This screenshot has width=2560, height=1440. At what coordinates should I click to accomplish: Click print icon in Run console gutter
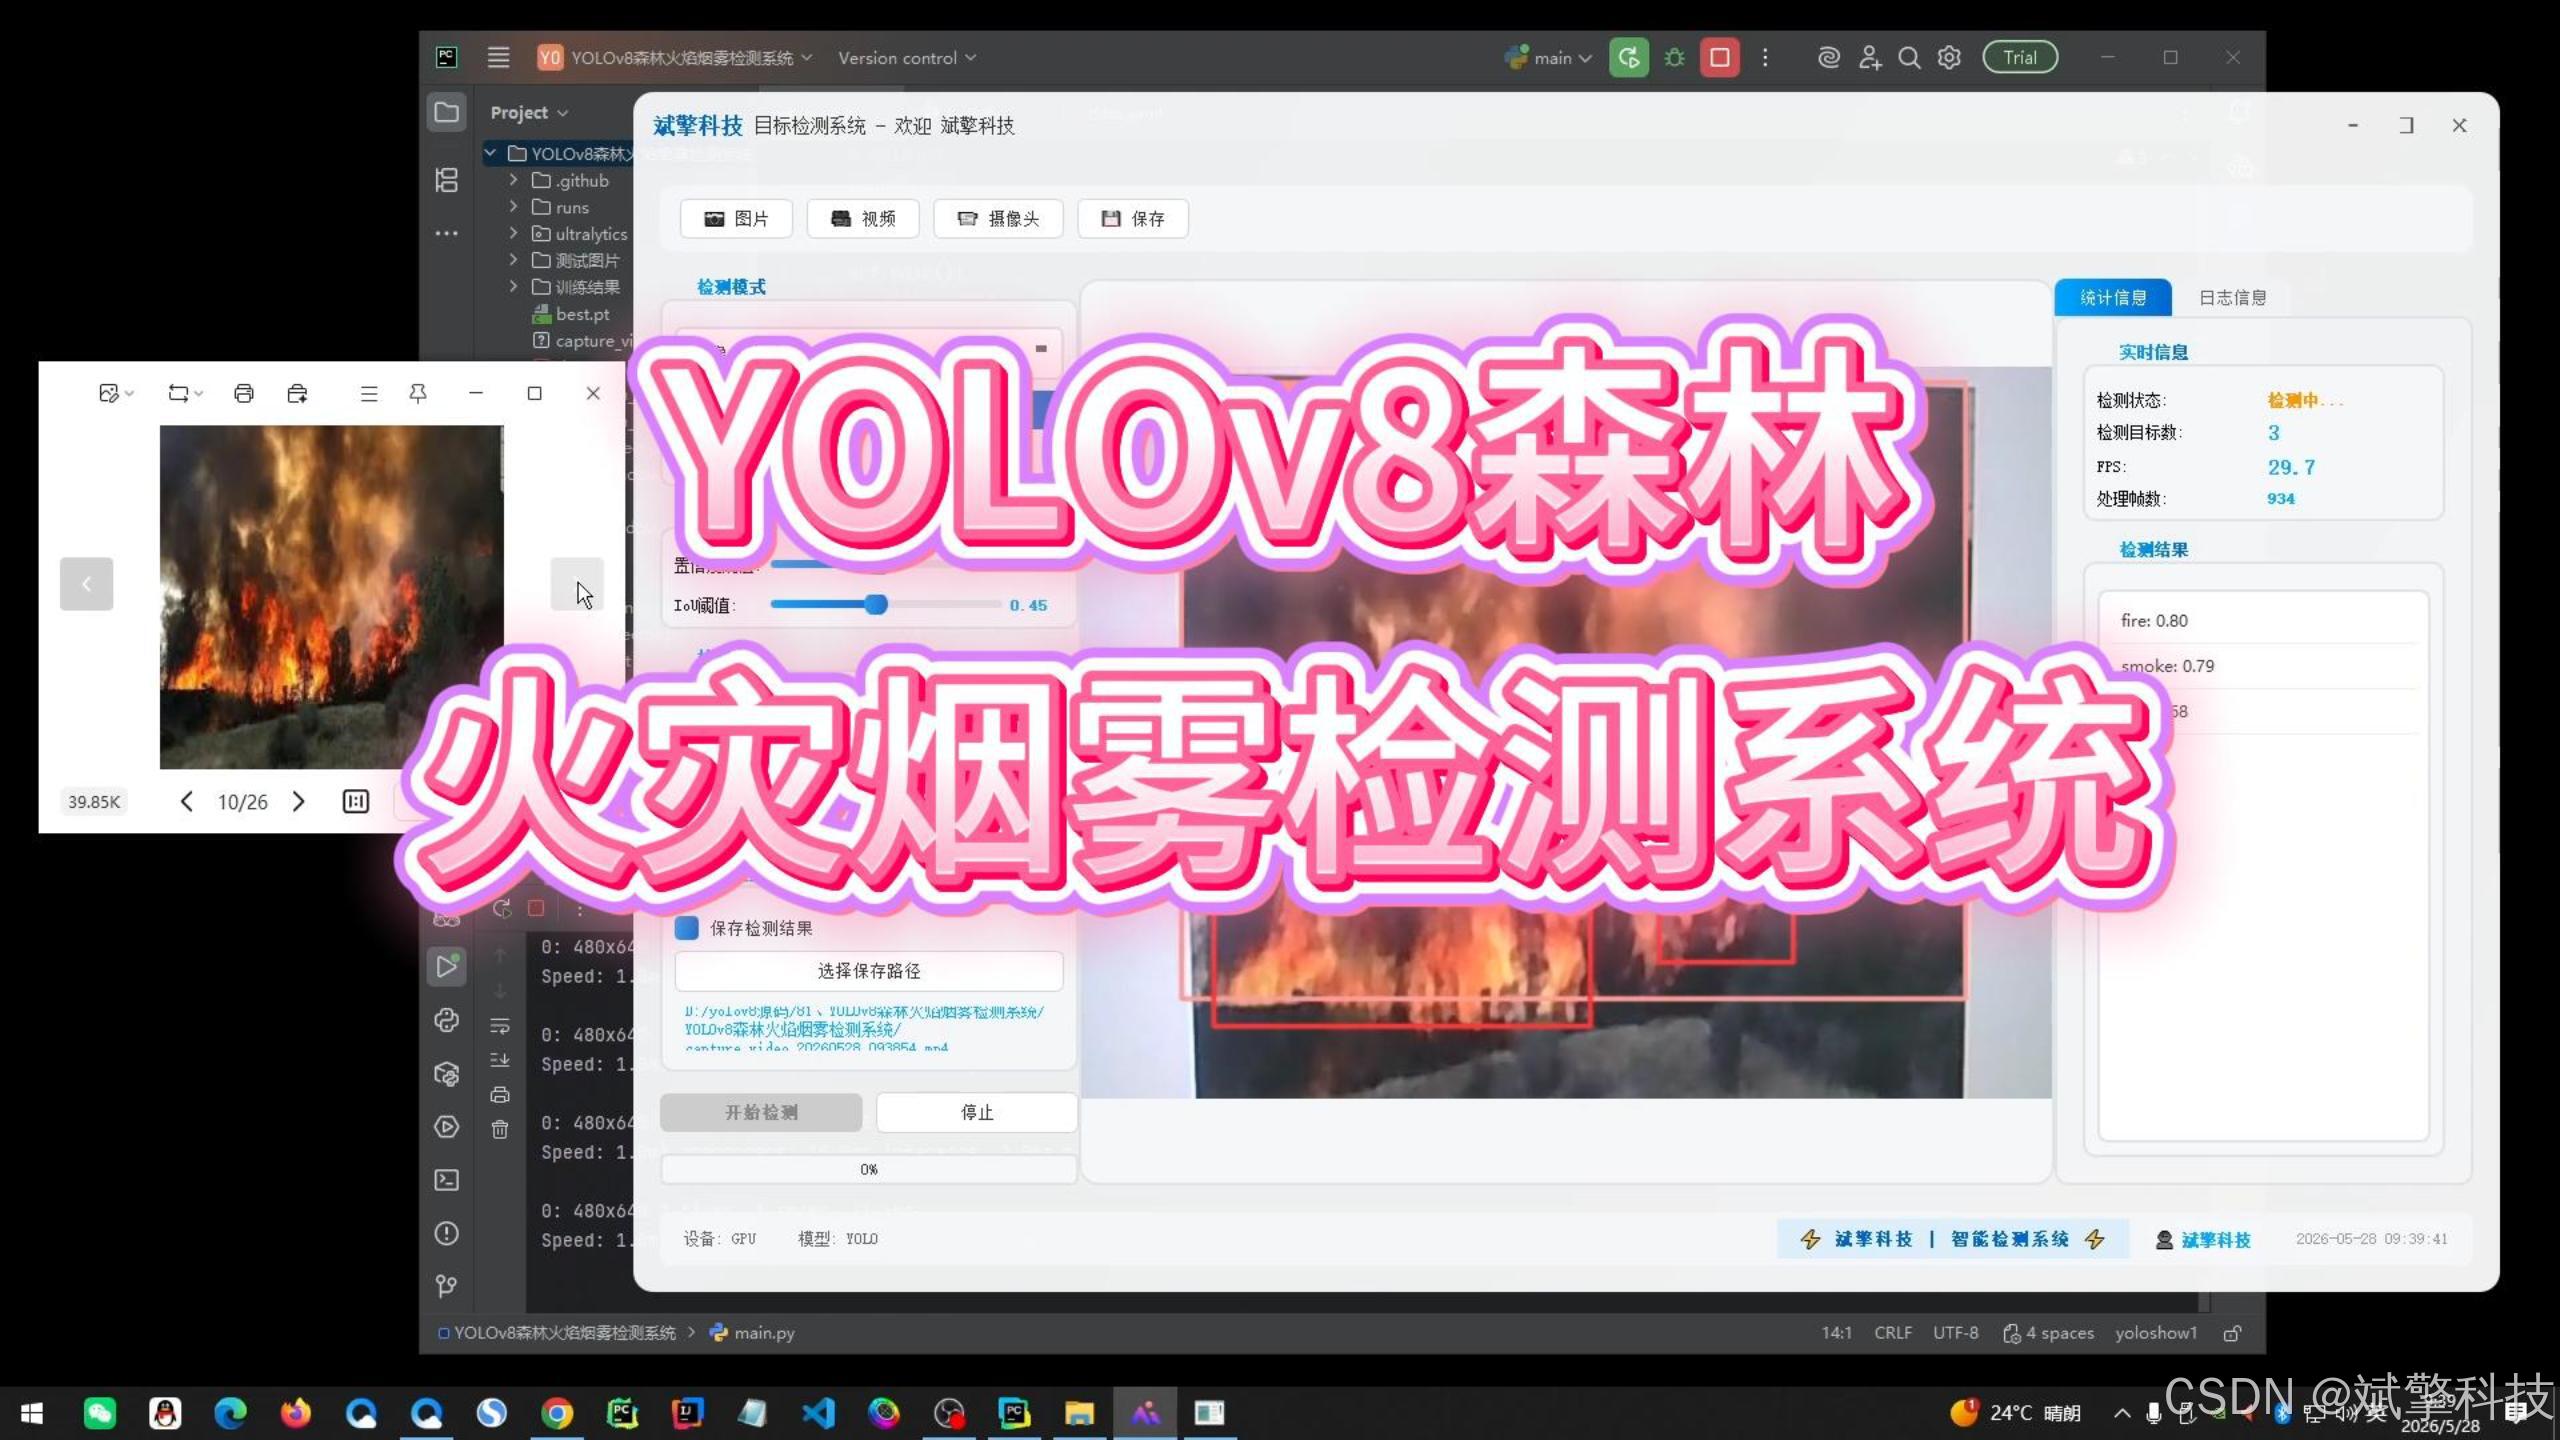500,1095
